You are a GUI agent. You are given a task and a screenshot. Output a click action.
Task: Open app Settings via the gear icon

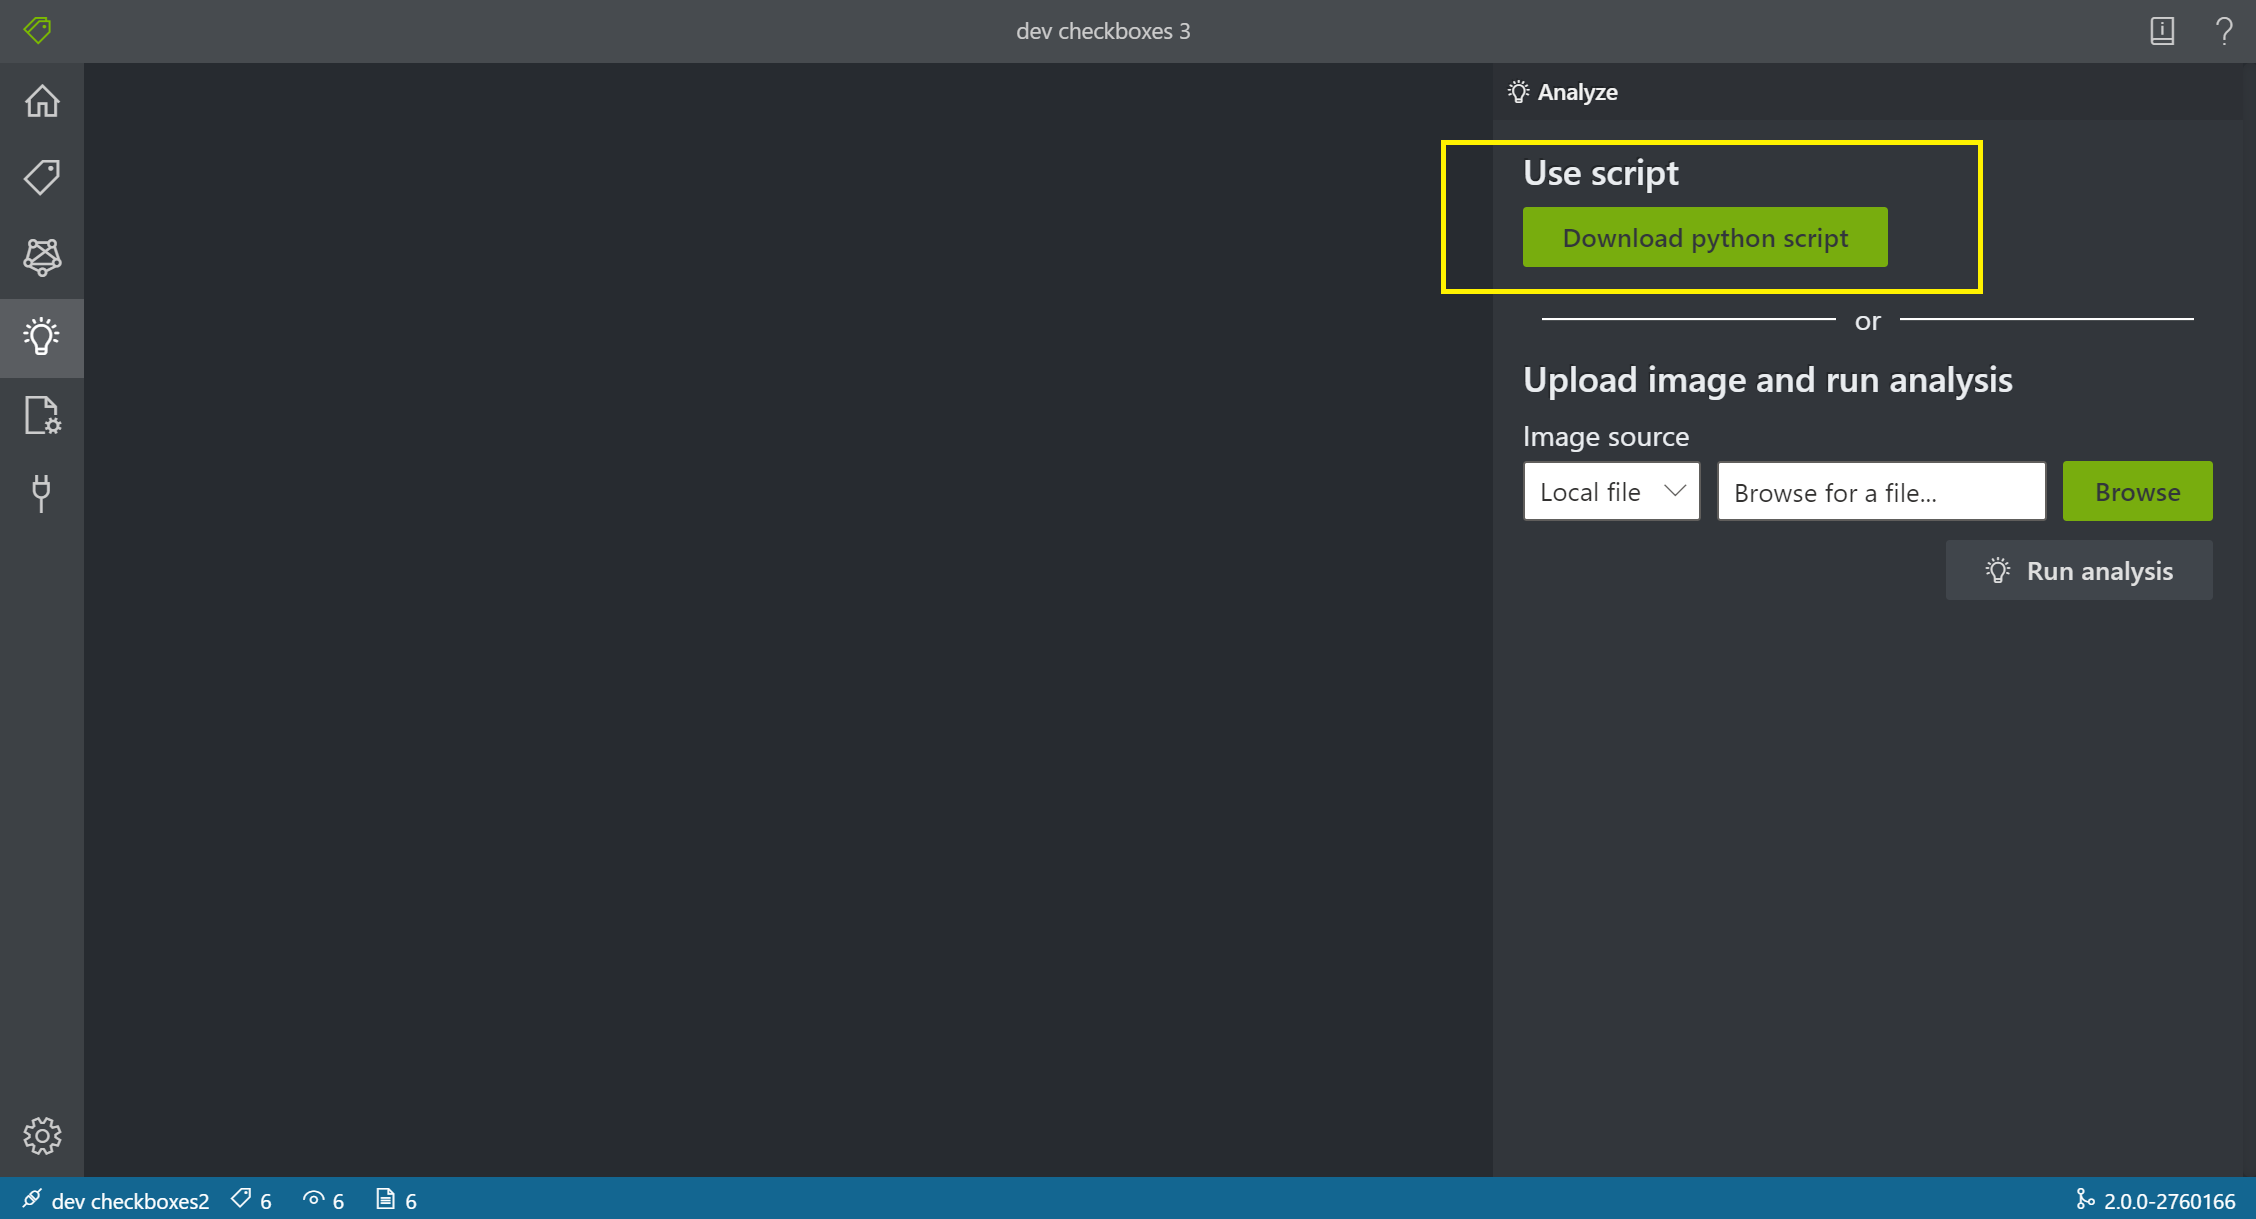(x=41, y=1135)
